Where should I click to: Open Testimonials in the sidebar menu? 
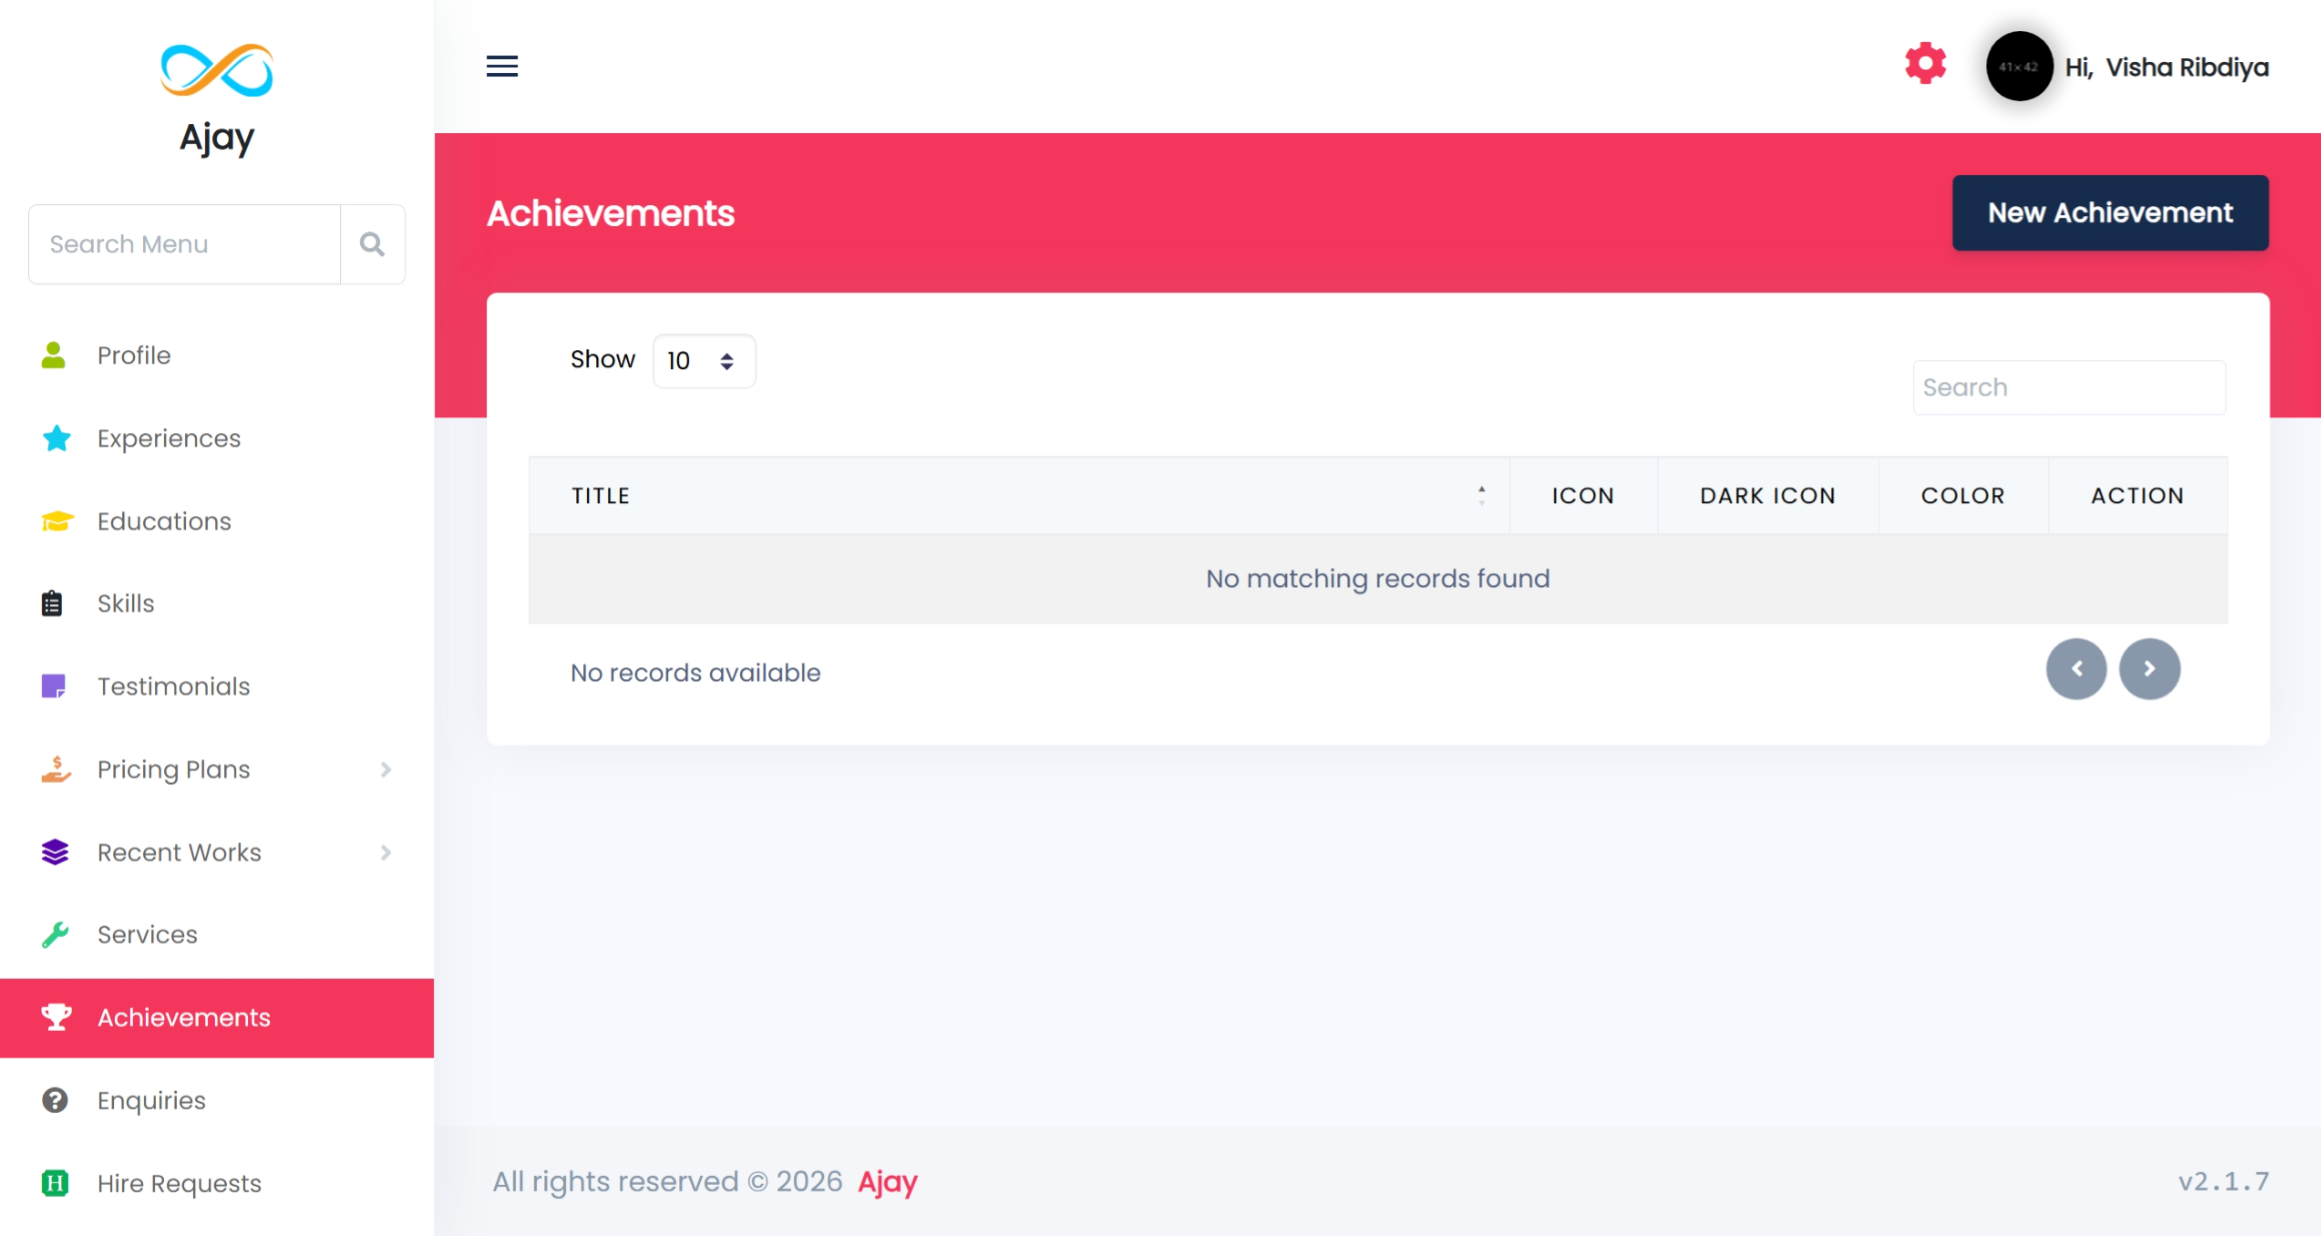pos(173,686)
